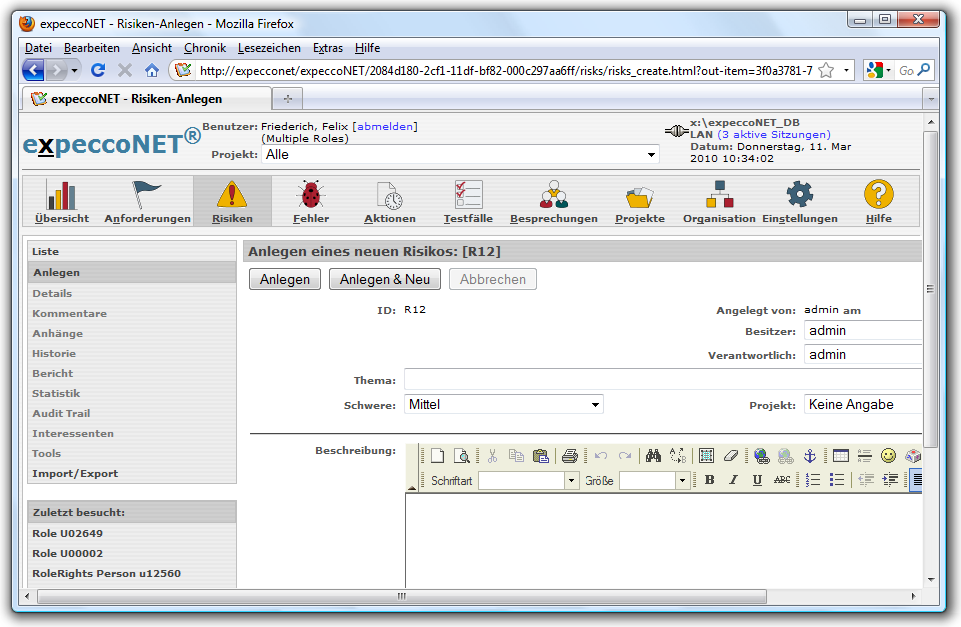This screenshot has height=627, width=961.
Task: Insert anchor using the anchor icon
Action: [810, 456]
